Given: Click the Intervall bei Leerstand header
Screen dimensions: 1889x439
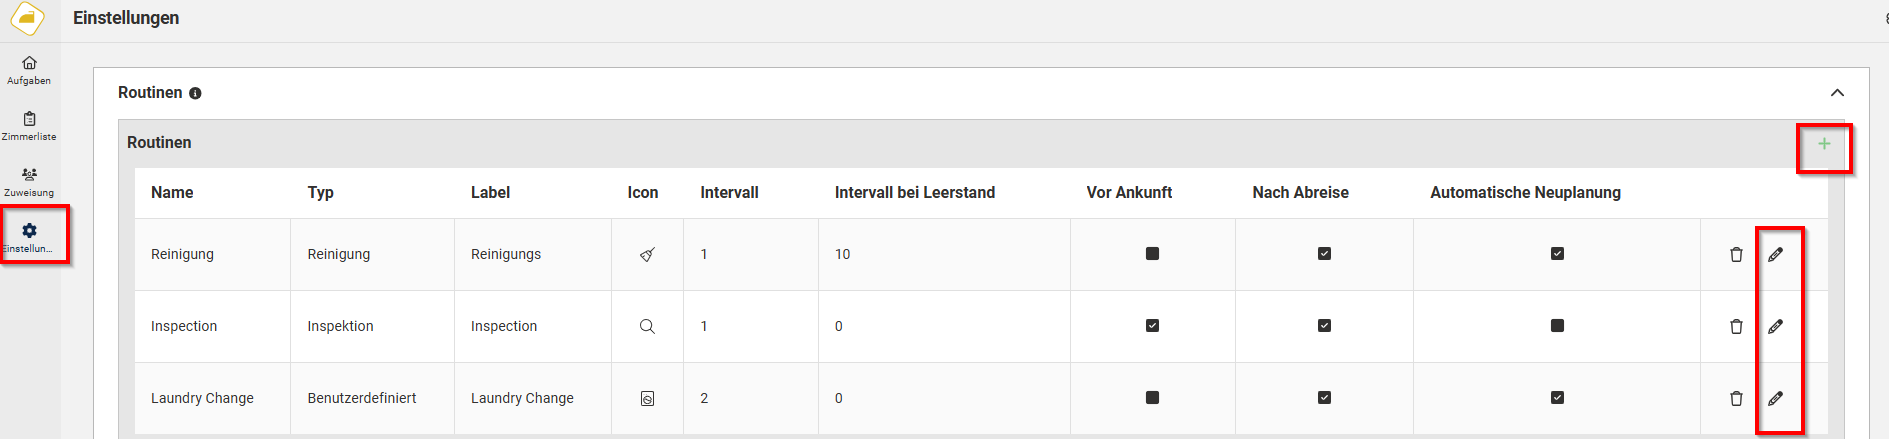Looking at the screenshot, I should pyautogui.click(x=915, y=192).
